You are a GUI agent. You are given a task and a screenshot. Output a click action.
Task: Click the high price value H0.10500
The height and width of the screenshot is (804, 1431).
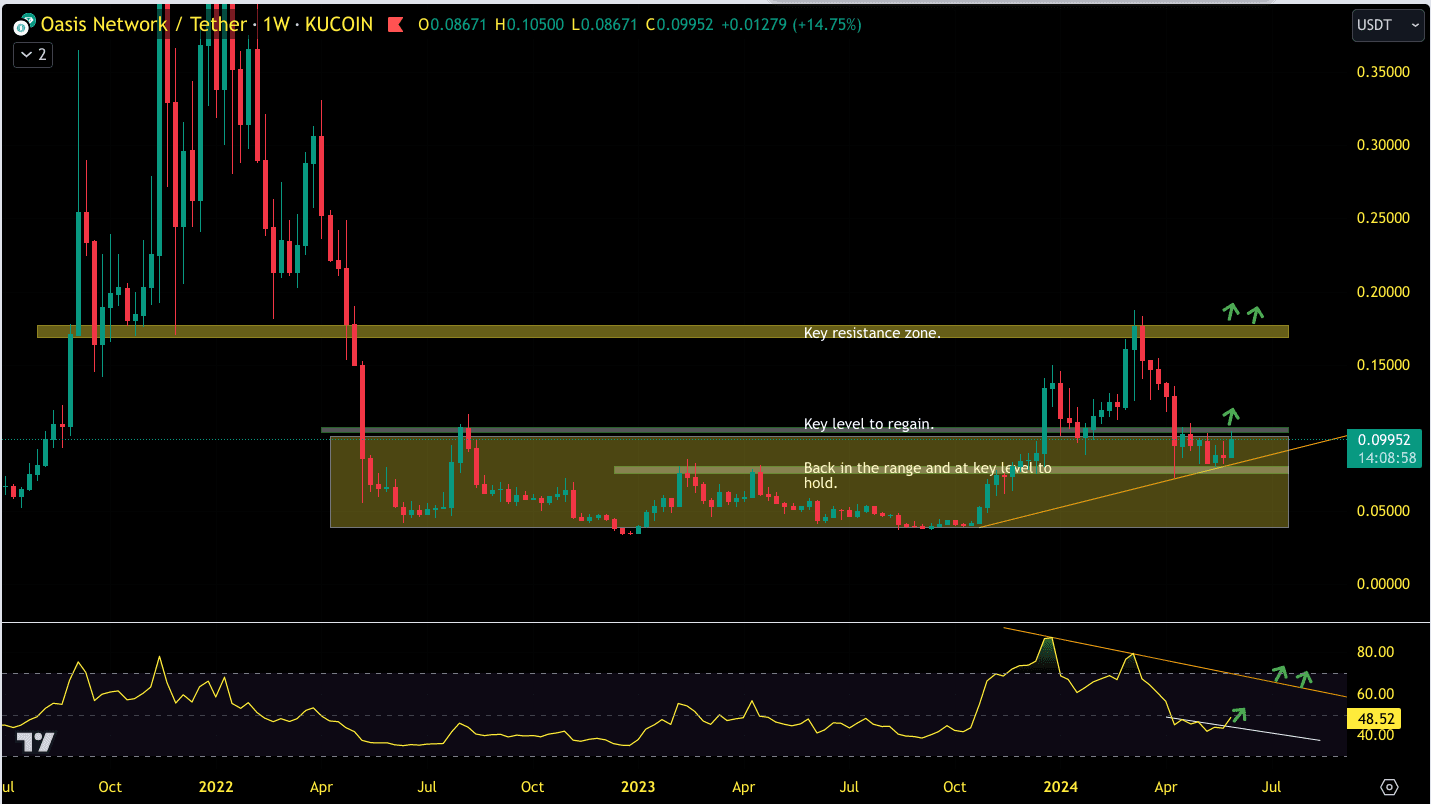(x=530, y=24)
